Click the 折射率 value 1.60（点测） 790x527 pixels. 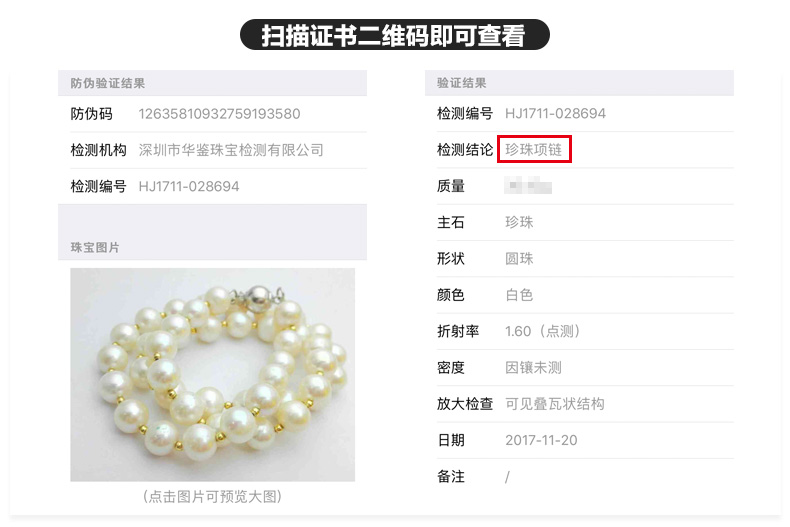click(x=543, y=331)
